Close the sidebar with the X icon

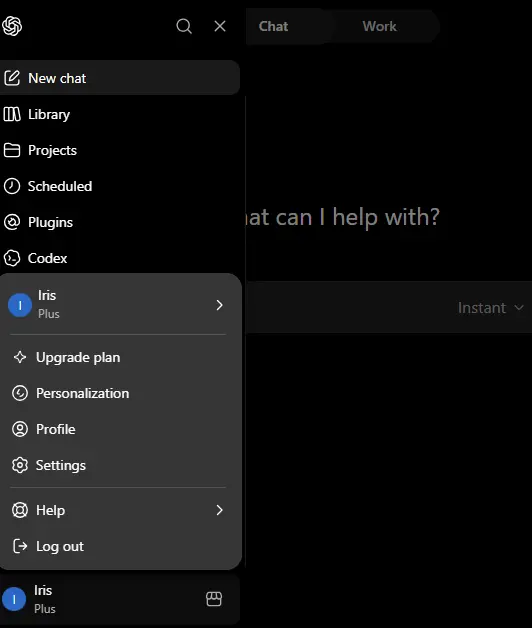click(220, 26)
